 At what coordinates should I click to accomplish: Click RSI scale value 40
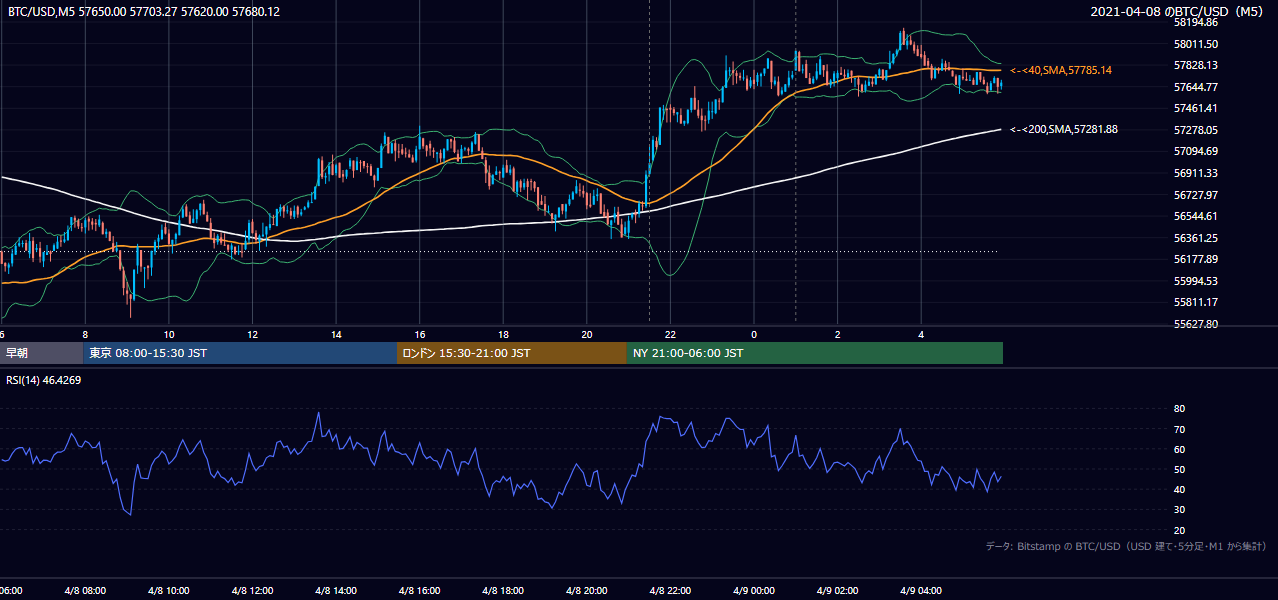click(x=1179, y=489)
